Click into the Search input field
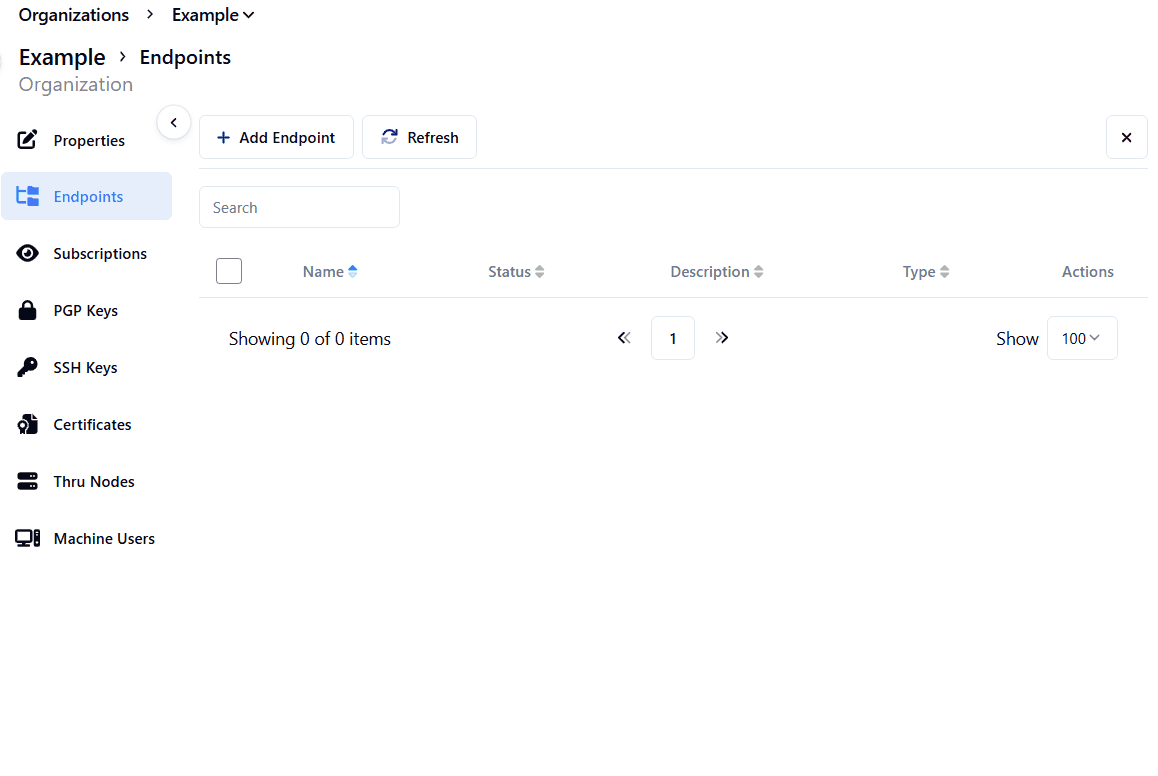Image resolution: width=1158 pixels, height=776 pixels. click(x=299, y=207)
